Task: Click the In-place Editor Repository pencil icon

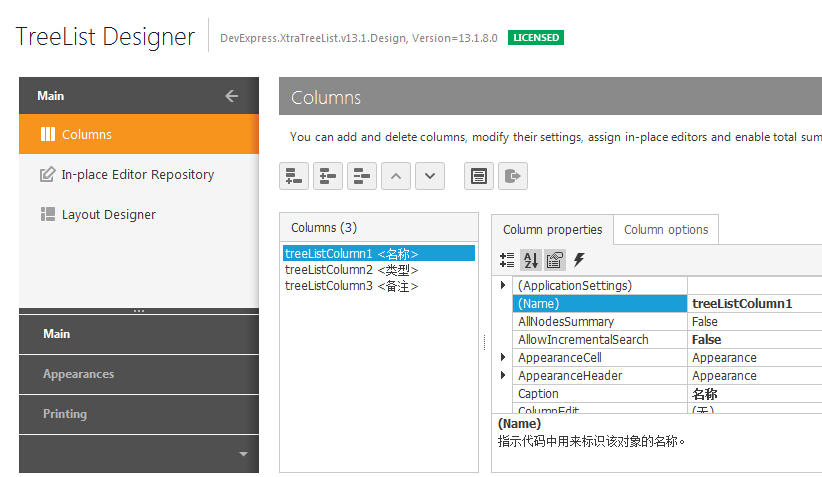Action: 47,174
